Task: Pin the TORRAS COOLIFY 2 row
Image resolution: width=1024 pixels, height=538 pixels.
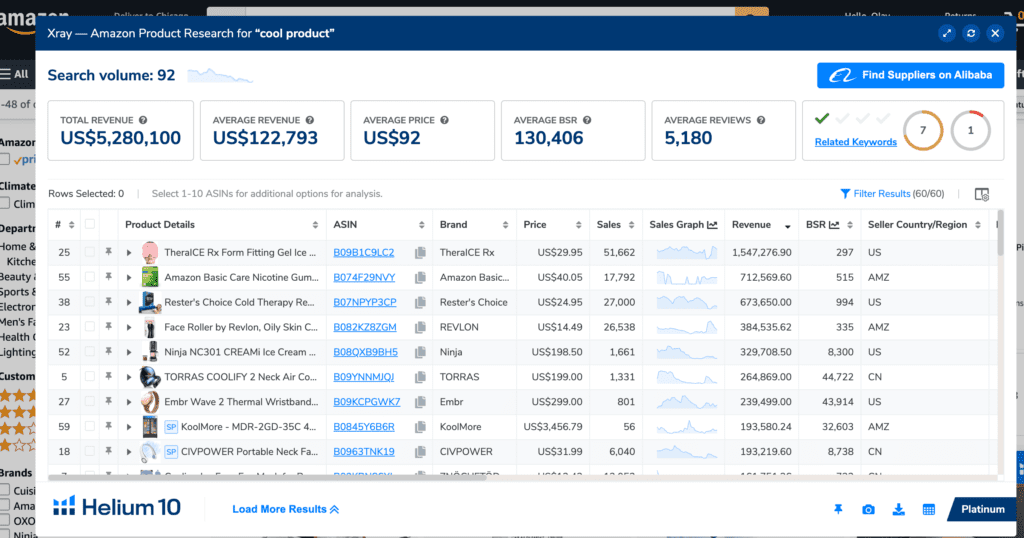Action: tap(108, 376)
